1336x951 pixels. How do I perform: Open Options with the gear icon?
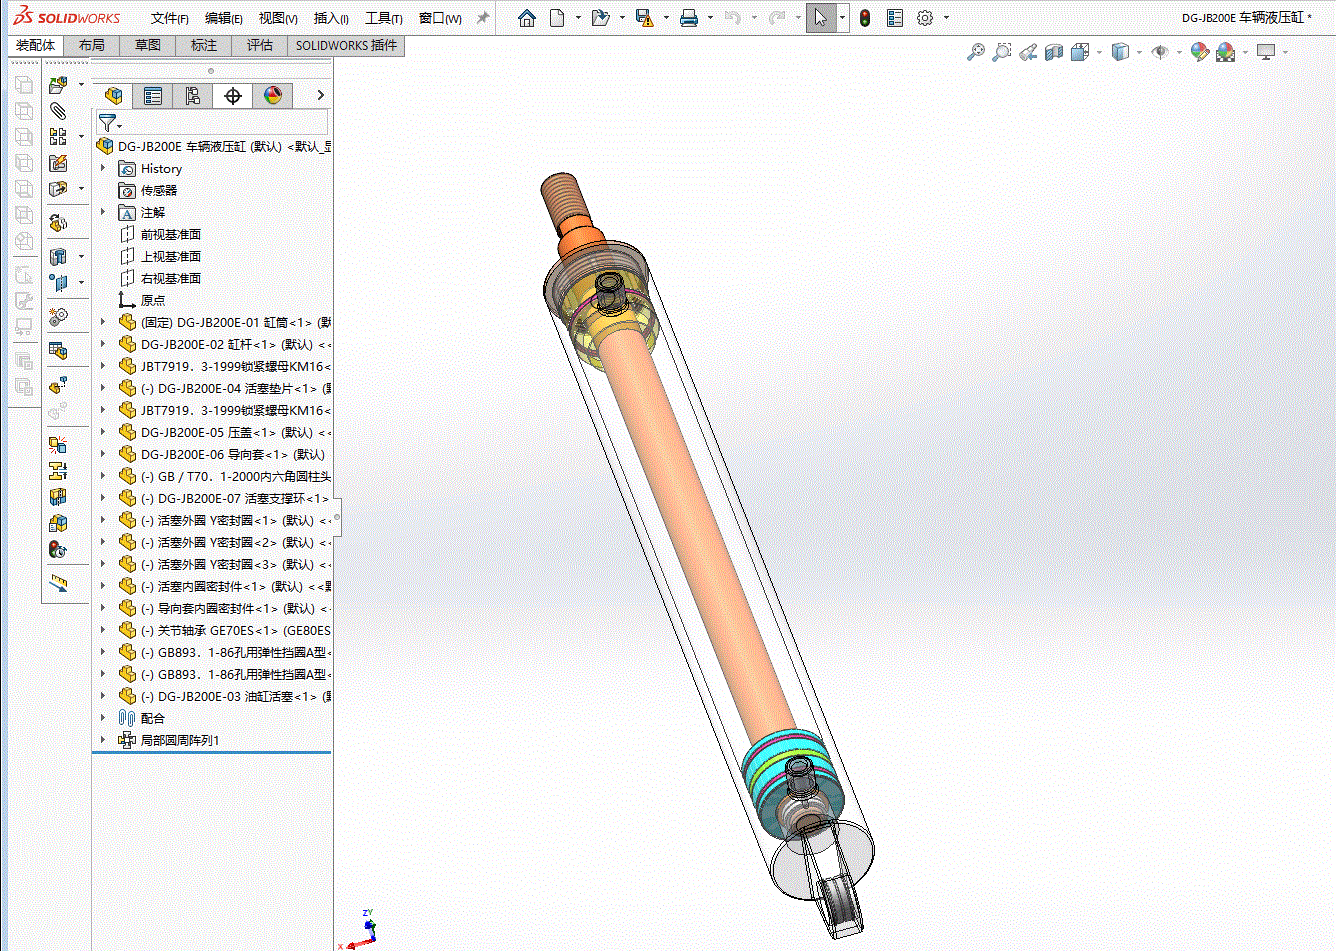(925, 18)
